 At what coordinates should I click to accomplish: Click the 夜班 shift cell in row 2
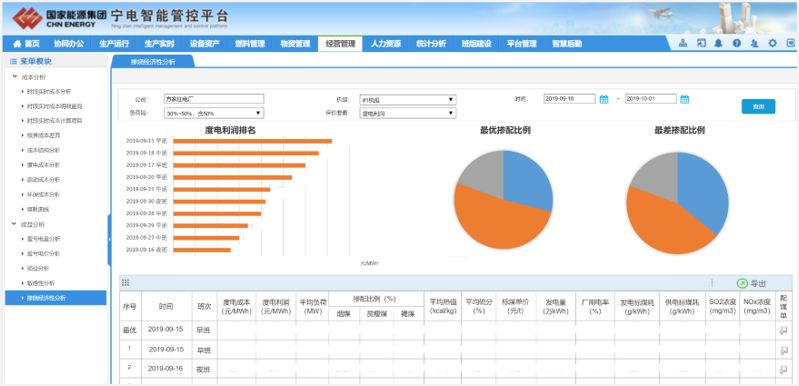click(204, 369)
